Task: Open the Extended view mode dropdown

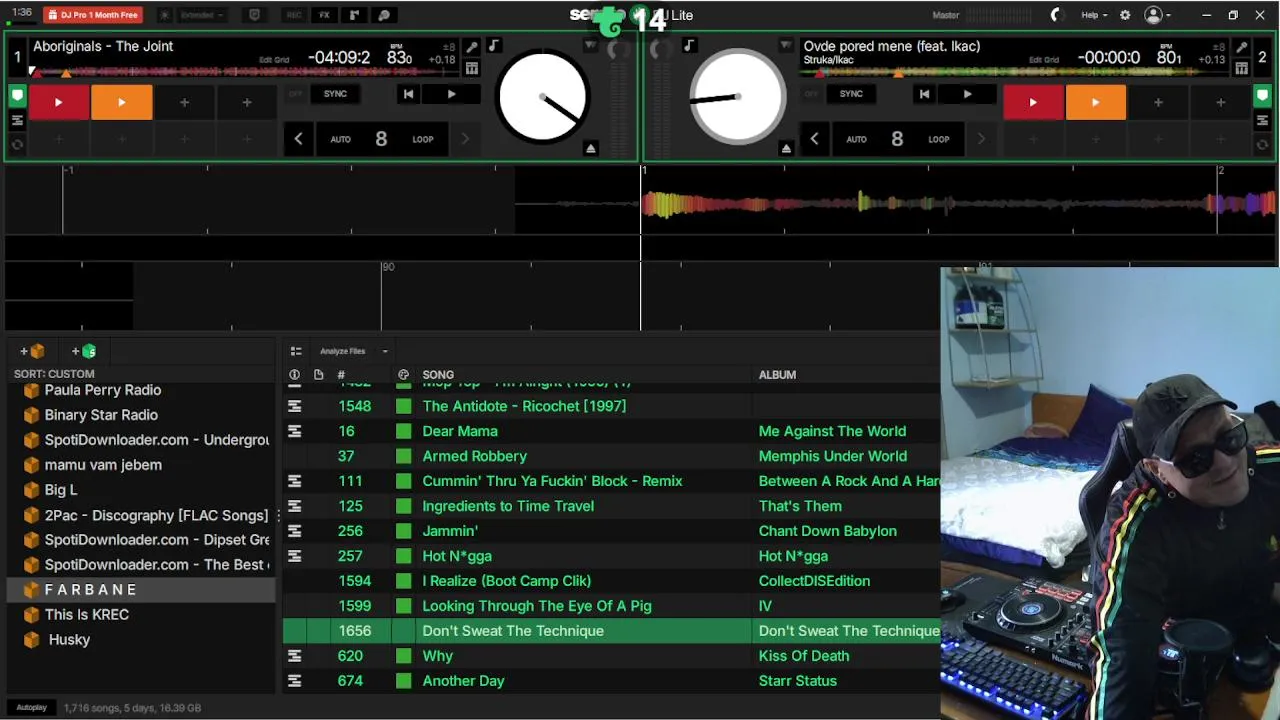Action: click(204, 15)
